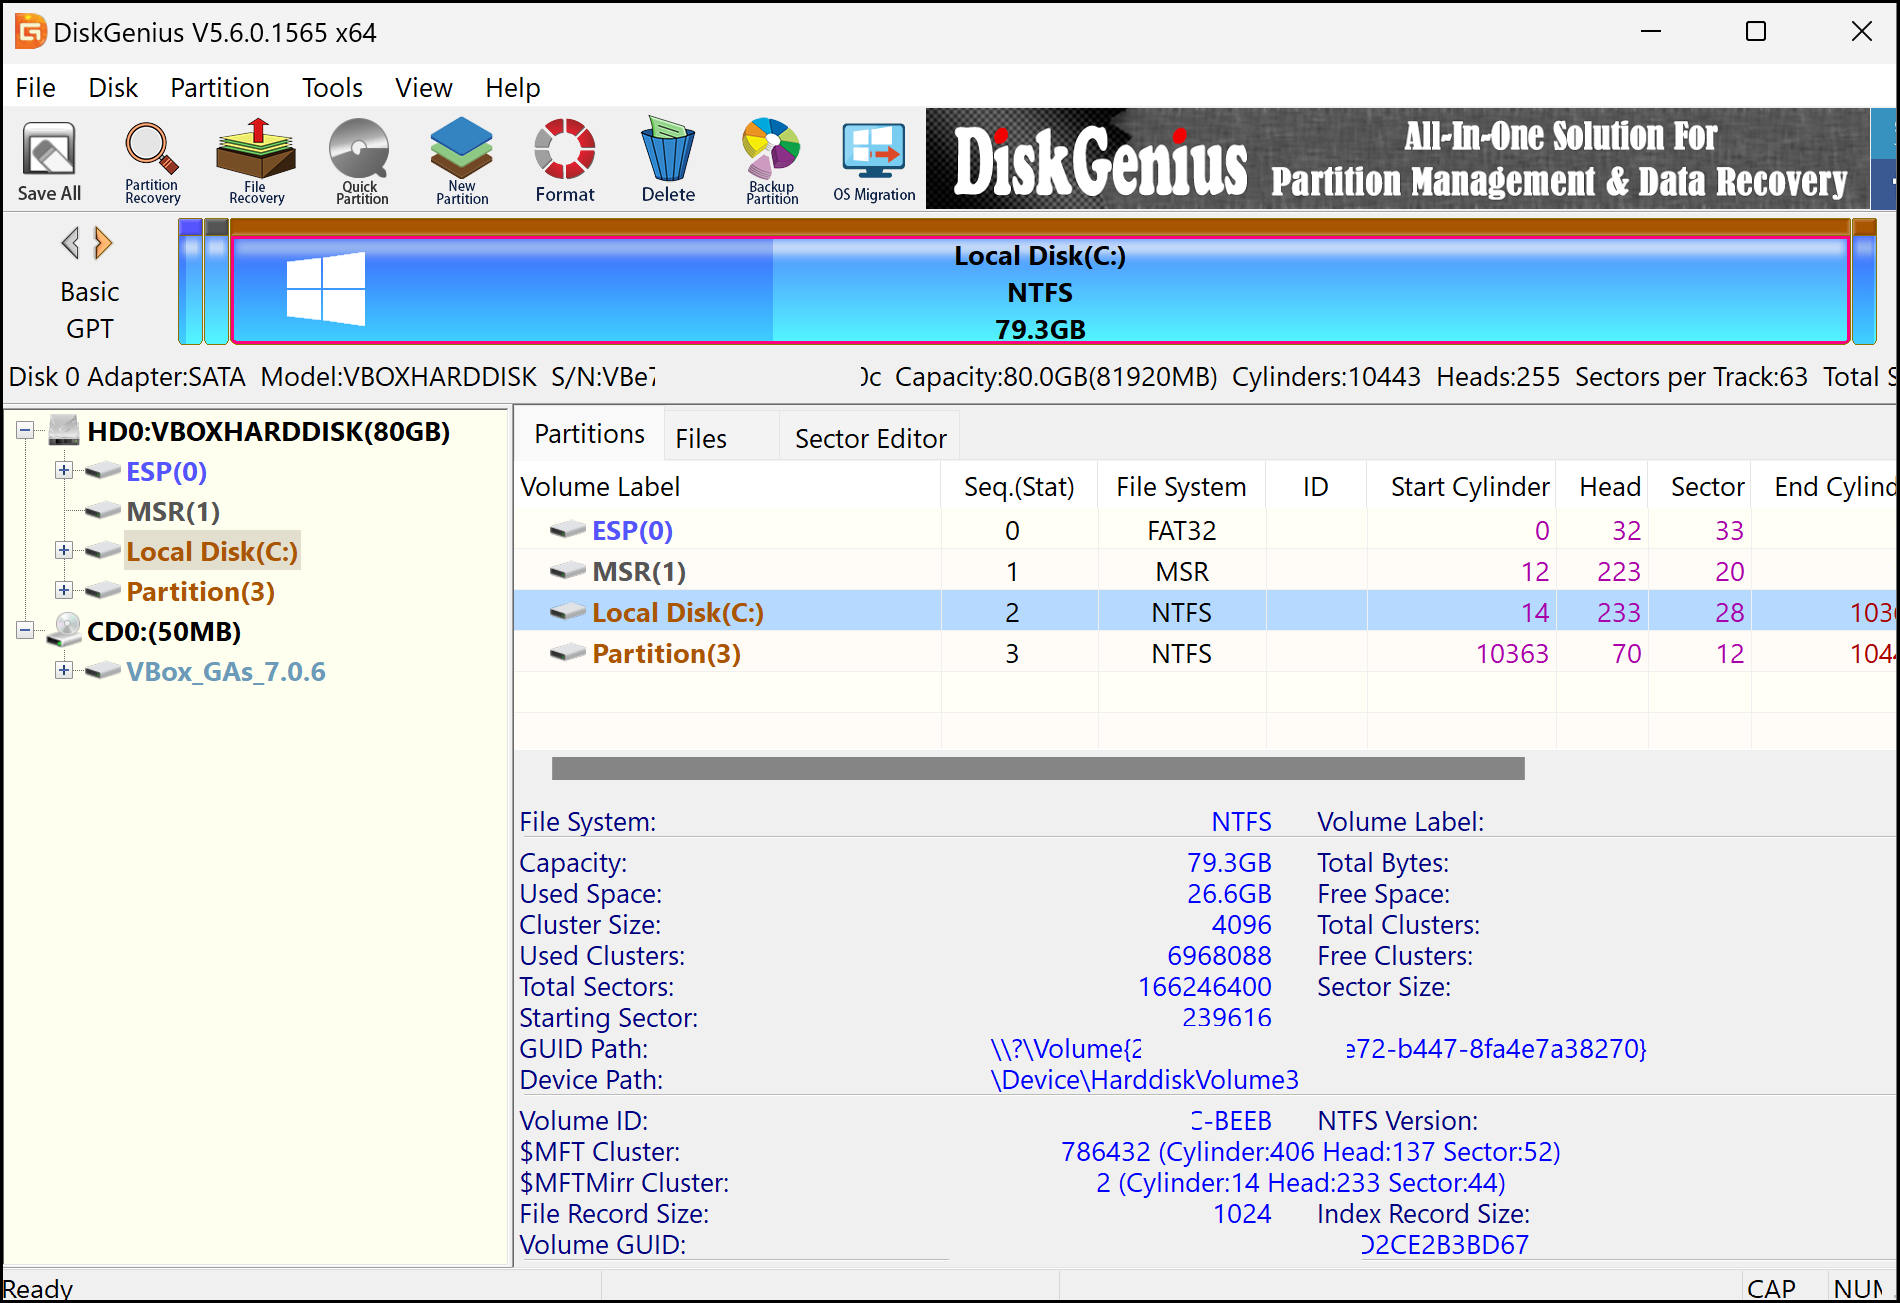Click the \Device\HarddiskVolume3 device path value

pos(1144,1080)
